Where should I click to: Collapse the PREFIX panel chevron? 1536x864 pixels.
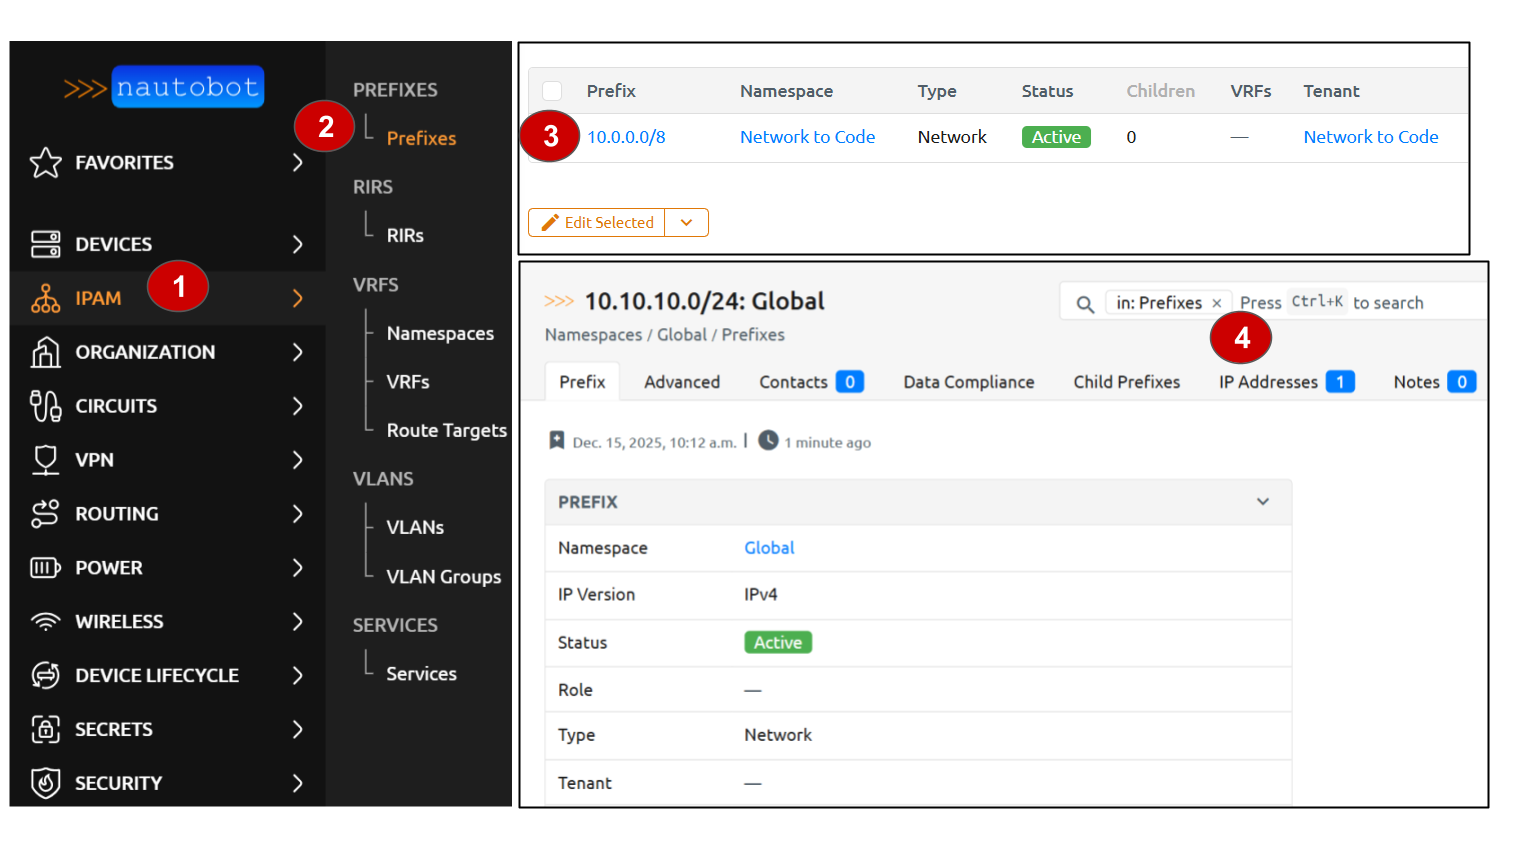coord(1263,502)
